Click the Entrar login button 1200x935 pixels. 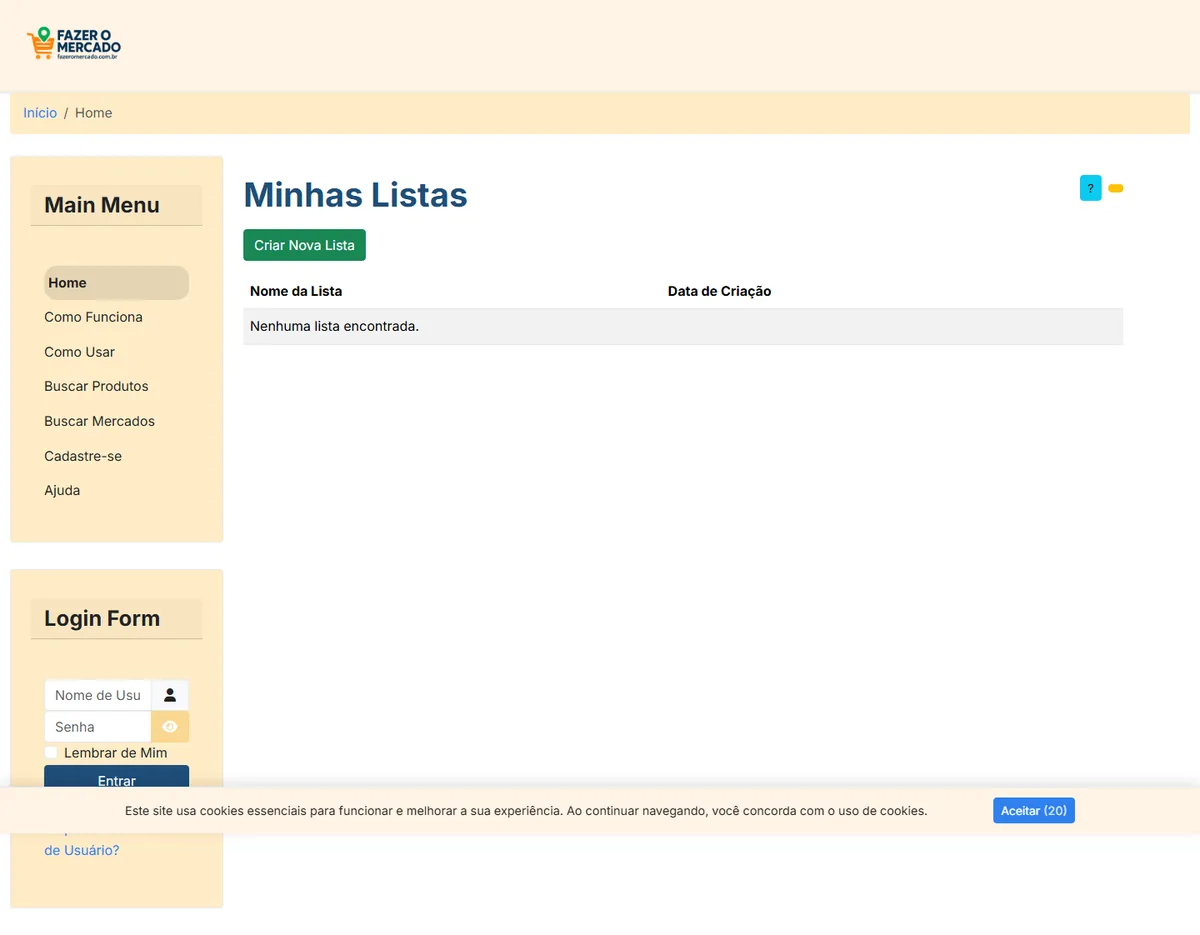coord(116,778)
